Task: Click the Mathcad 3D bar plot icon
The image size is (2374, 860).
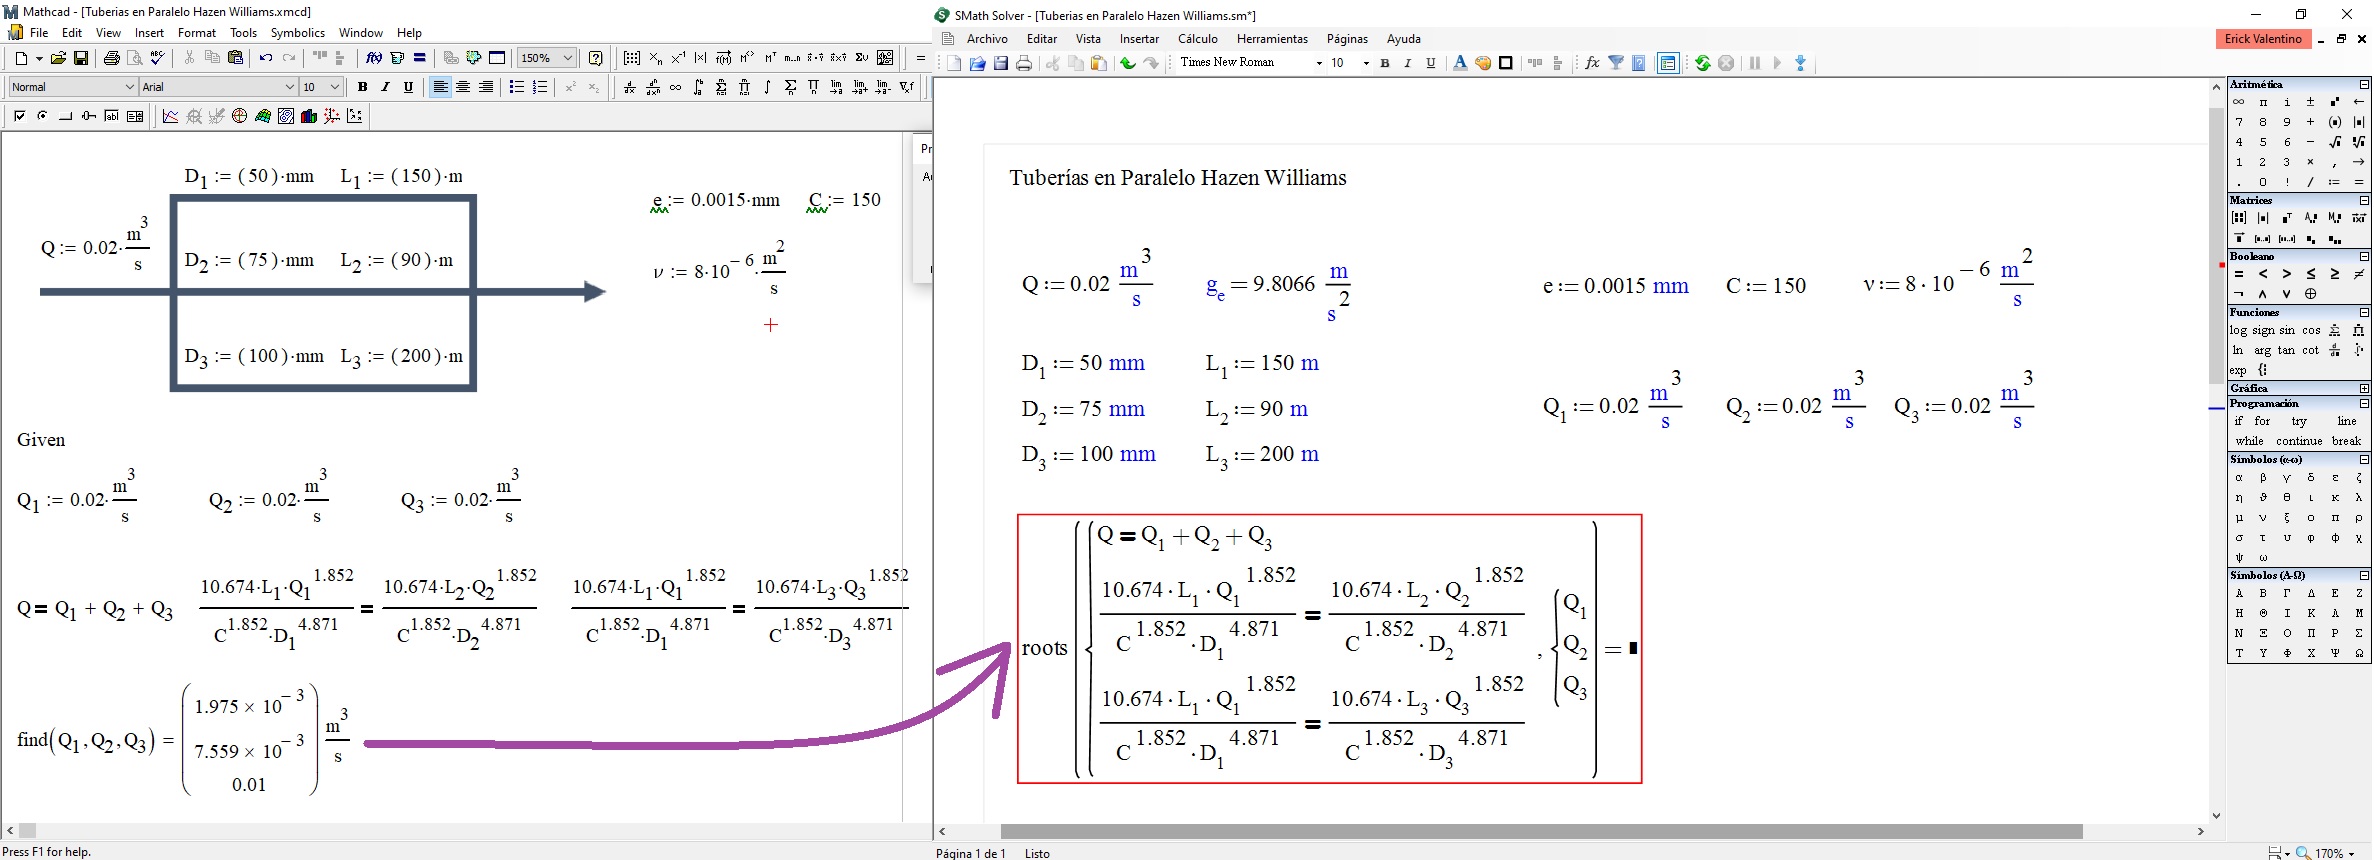Action: [x=309, y=116]
